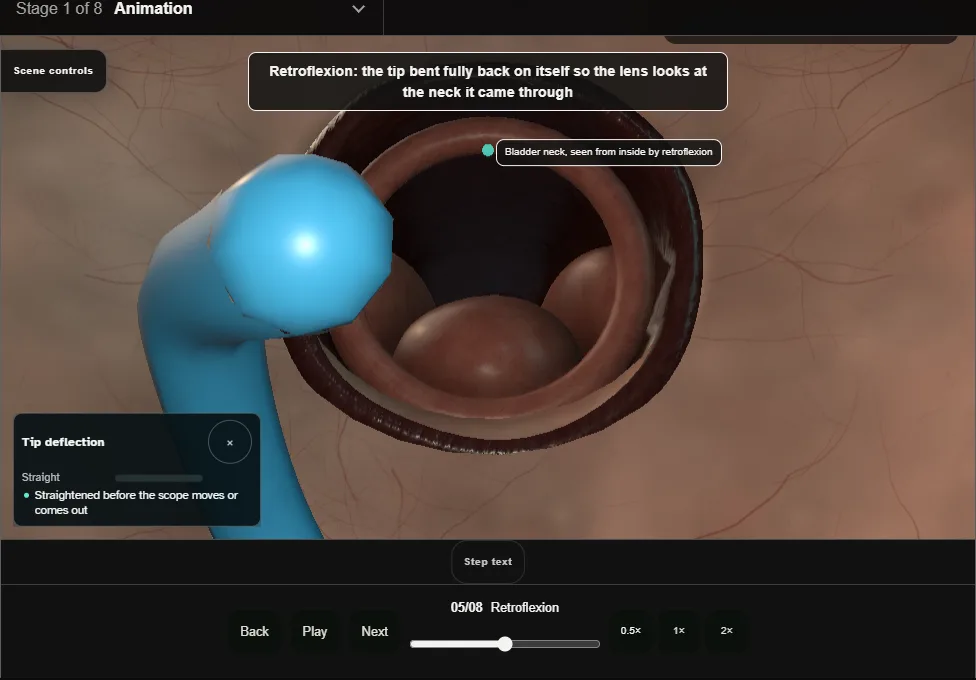
Task: Play the animation
Action: (x=315, y=631)
